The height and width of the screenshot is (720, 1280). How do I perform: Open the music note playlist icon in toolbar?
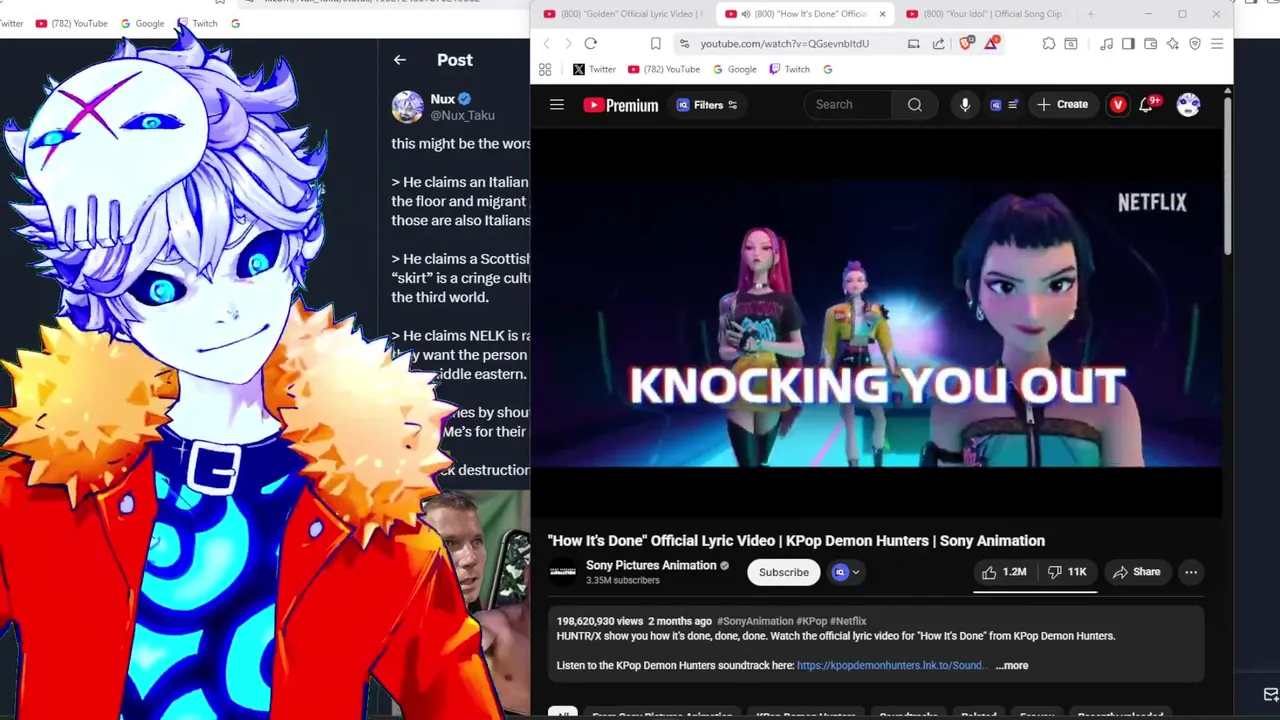point(1106,44)
